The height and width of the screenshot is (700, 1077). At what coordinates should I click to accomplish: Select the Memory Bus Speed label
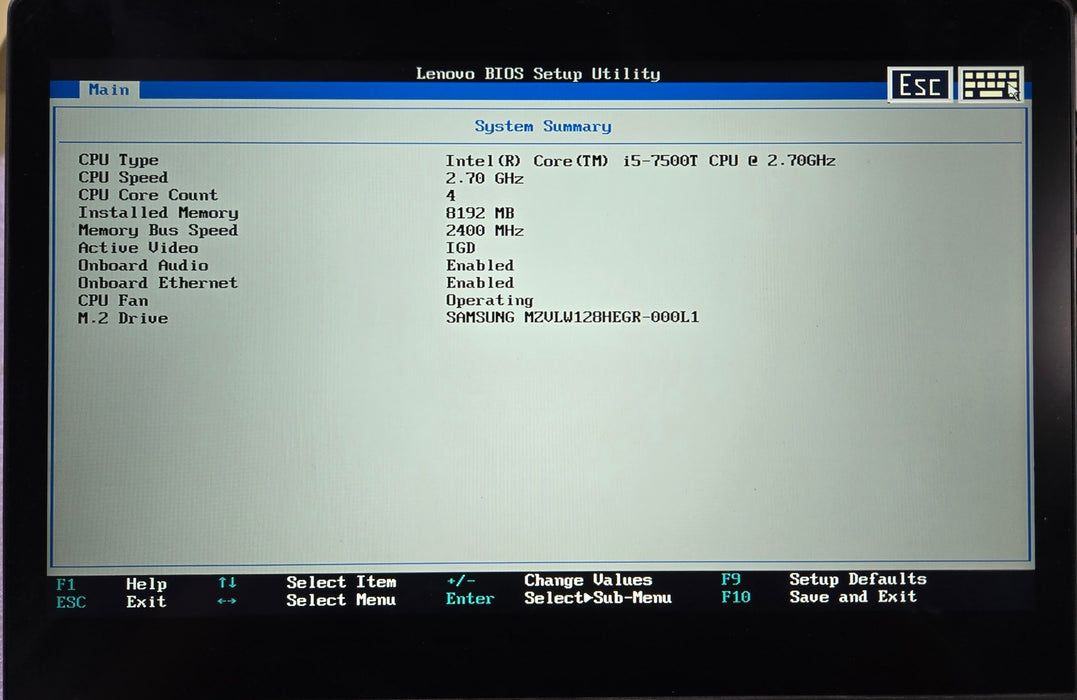coord(158,230)
